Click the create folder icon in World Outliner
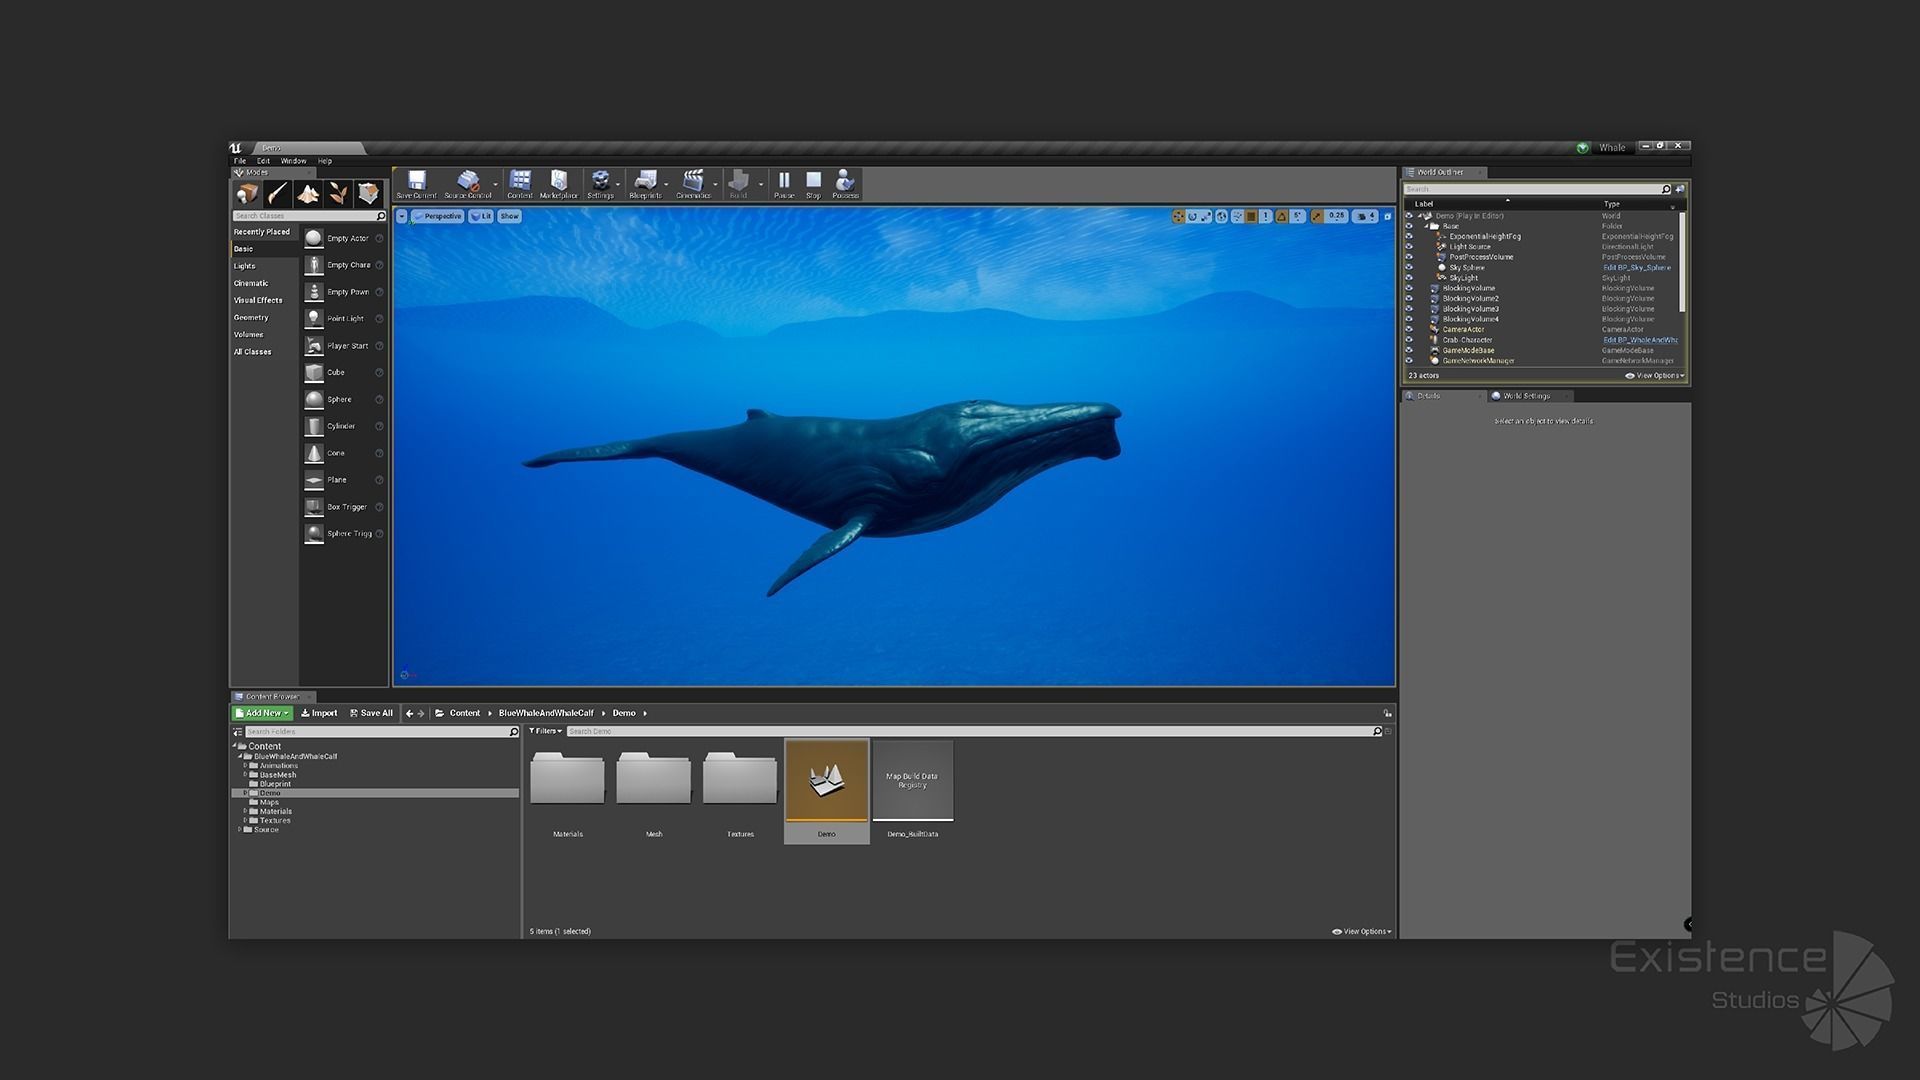This screenshot has height=1080, width=1920. [x=1680, y=189]
